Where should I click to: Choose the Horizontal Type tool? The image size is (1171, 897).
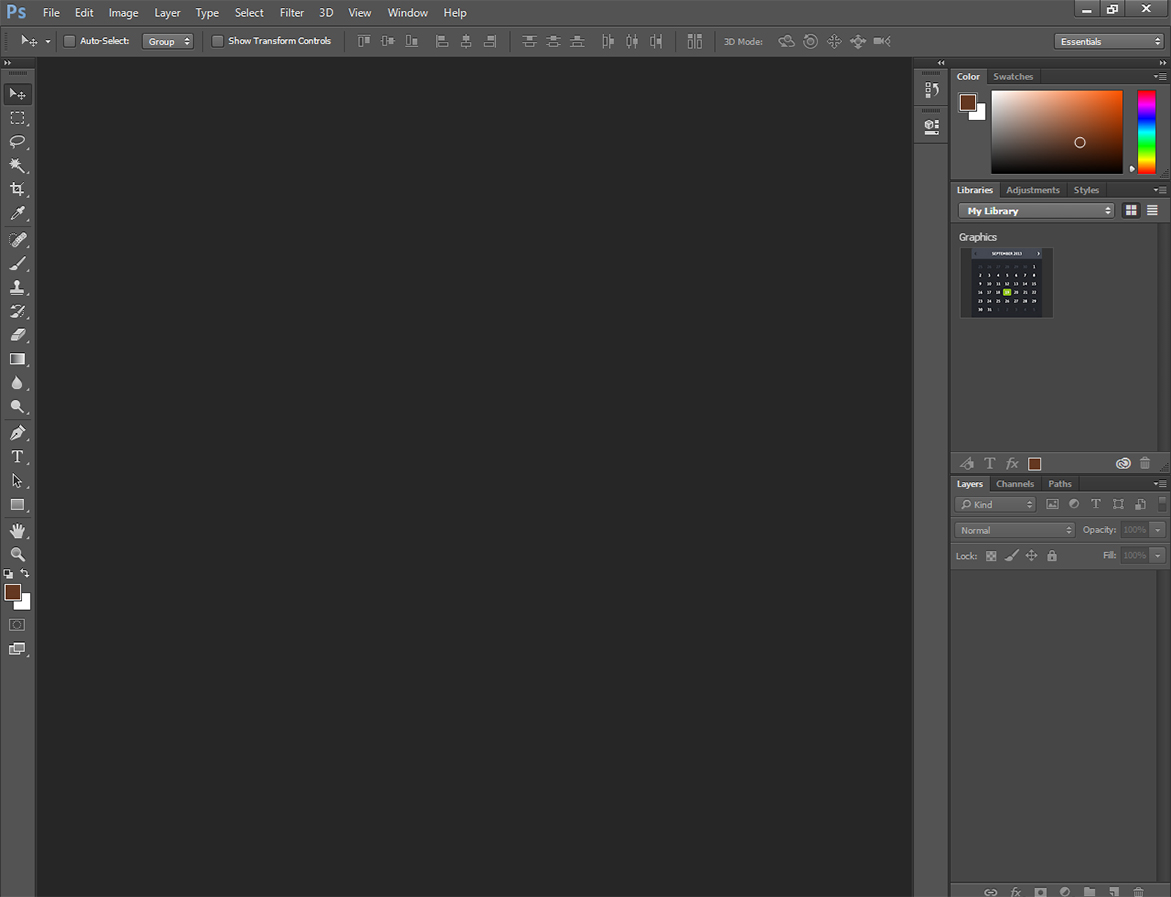tap(17, 457)
